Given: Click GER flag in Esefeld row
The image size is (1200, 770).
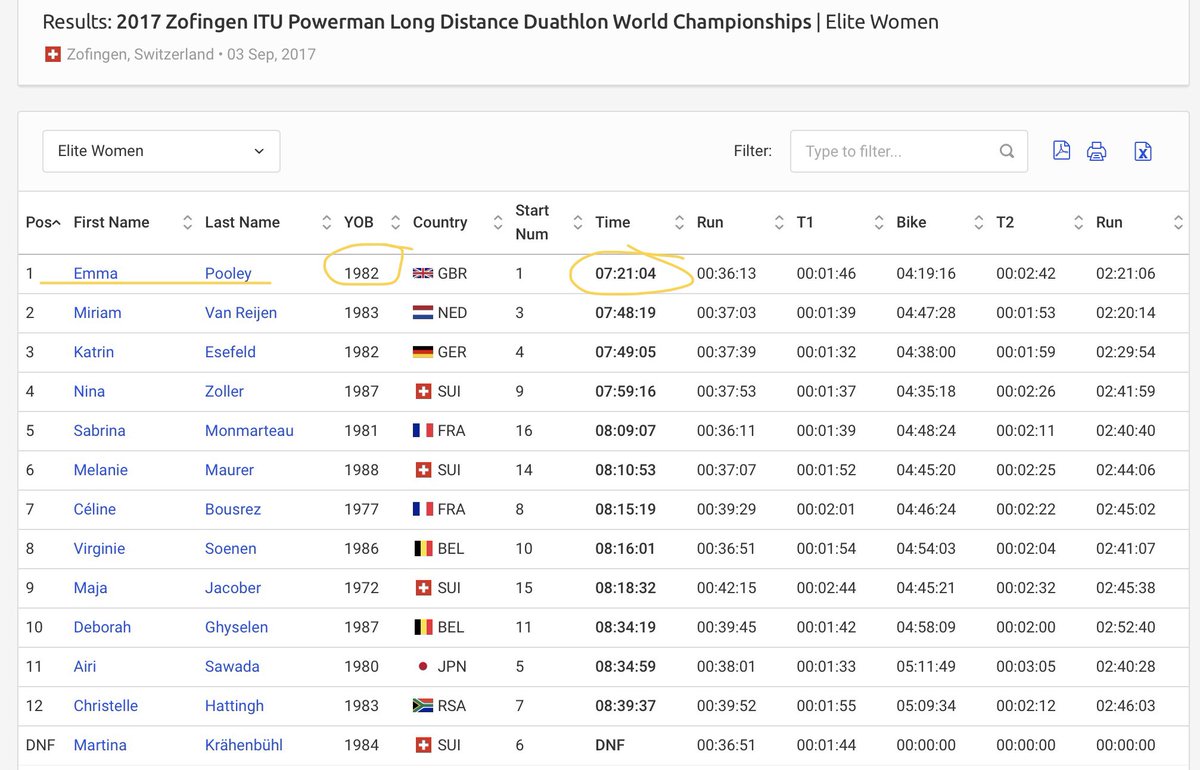Looking at the screenshot, I should coord(422,352).
